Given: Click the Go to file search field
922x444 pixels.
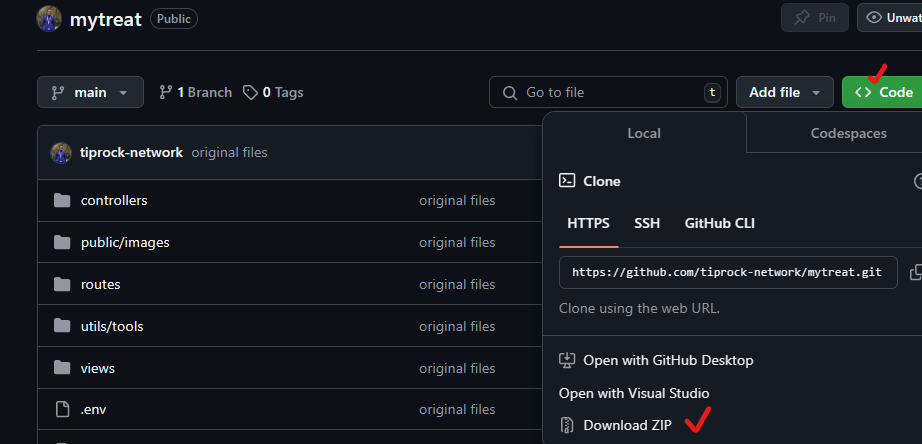Looking at the screenshot, I should pyautogui.click(x=608, y=92).
